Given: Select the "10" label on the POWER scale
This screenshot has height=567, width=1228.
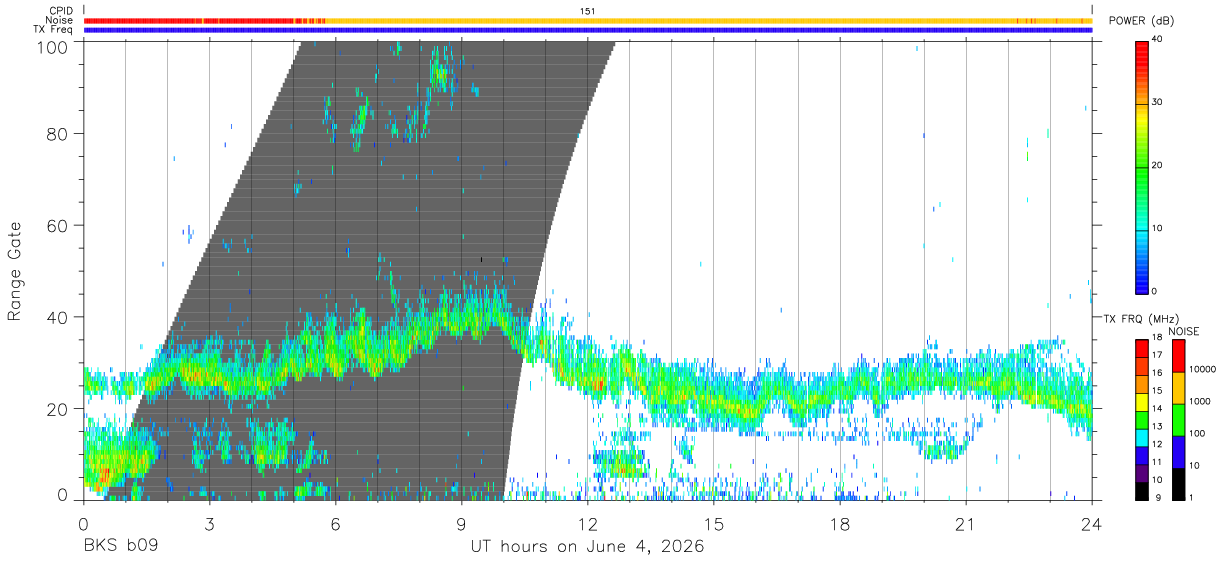Looking at the screenshot, I should pyautogui.click(x=1157, y=229).
